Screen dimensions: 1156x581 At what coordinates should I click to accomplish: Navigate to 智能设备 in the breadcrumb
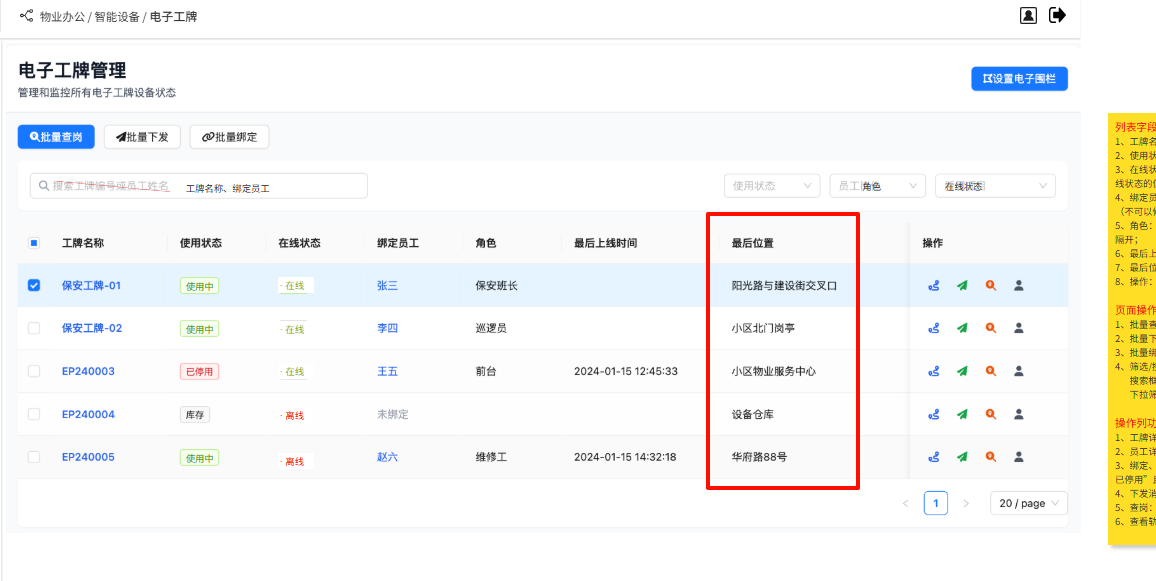pos(117,17)
